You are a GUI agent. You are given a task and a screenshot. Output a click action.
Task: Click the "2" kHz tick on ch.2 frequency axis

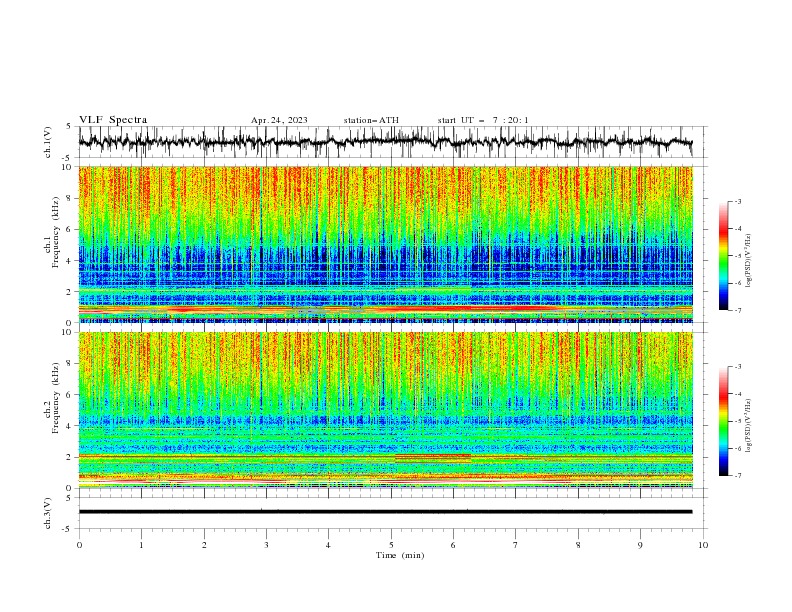point(69,457)
